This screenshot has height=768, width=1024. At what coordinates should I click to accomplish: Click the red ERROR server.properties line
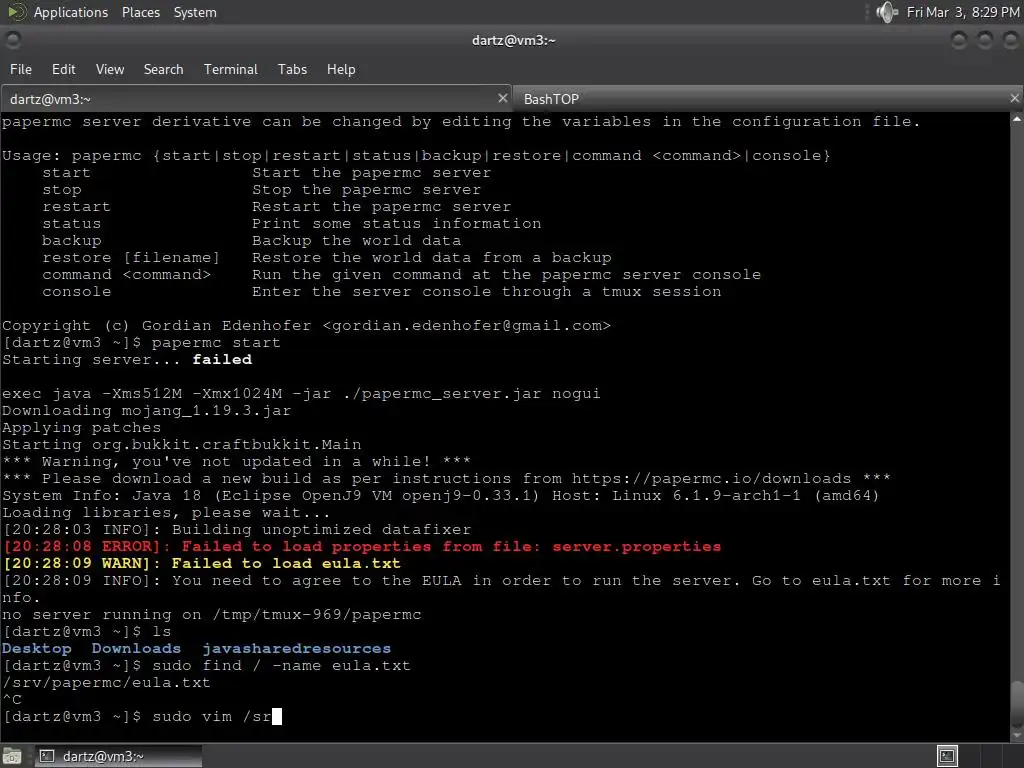(x=362, y=547)
